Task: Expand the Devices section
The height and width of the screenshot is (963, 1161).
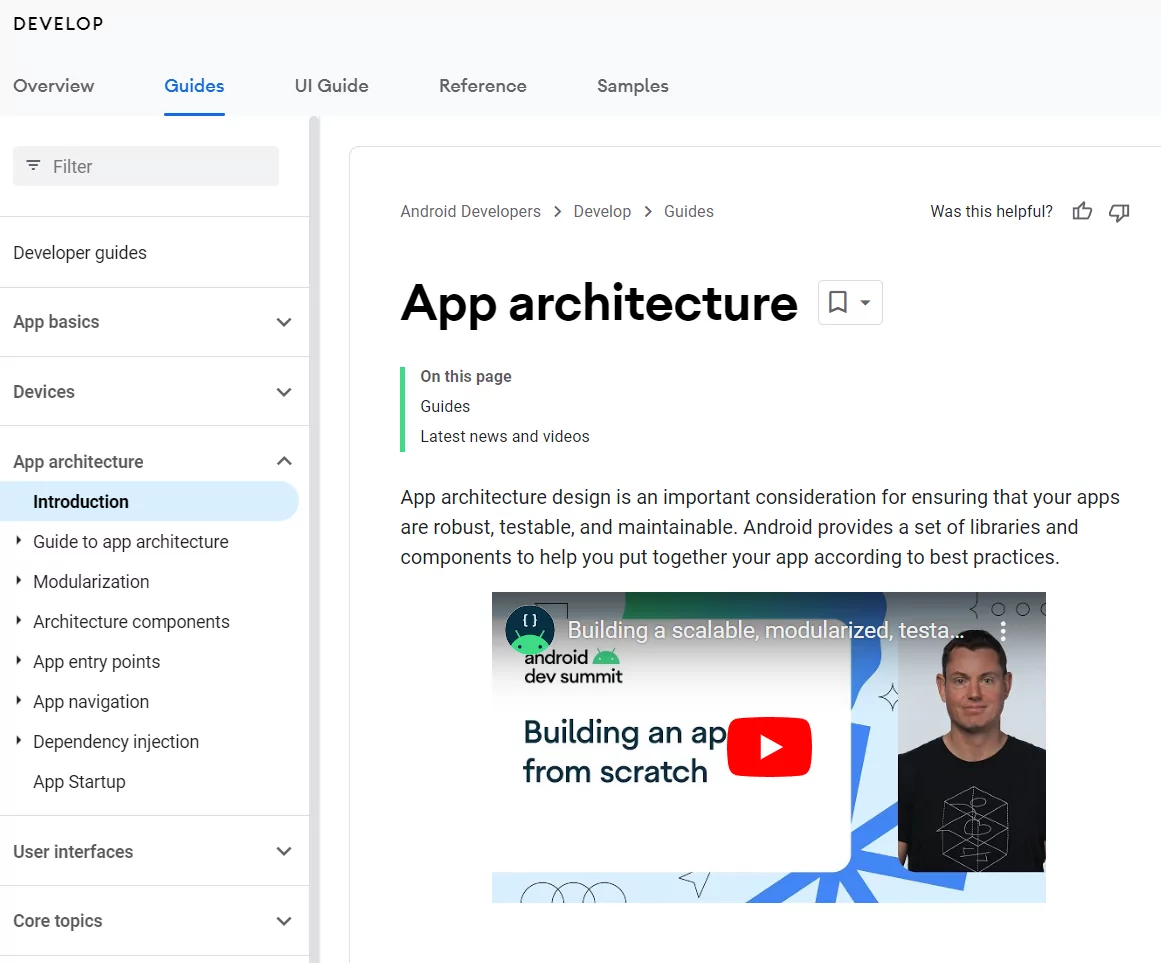Action: pyautogui.click(x=284, y=392)
